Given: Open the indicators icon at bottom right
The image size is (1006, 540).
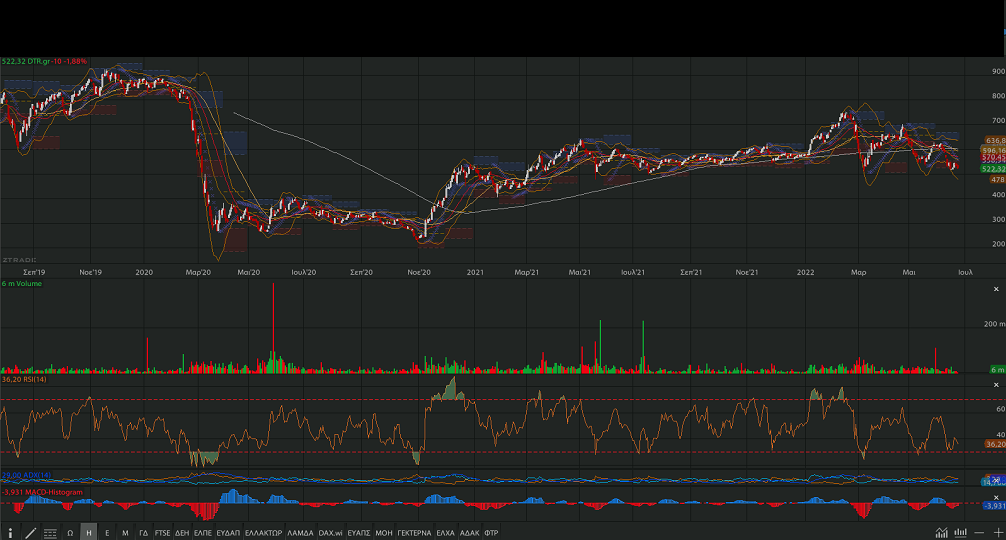Looking at the screenshot, I should [961, 533].
